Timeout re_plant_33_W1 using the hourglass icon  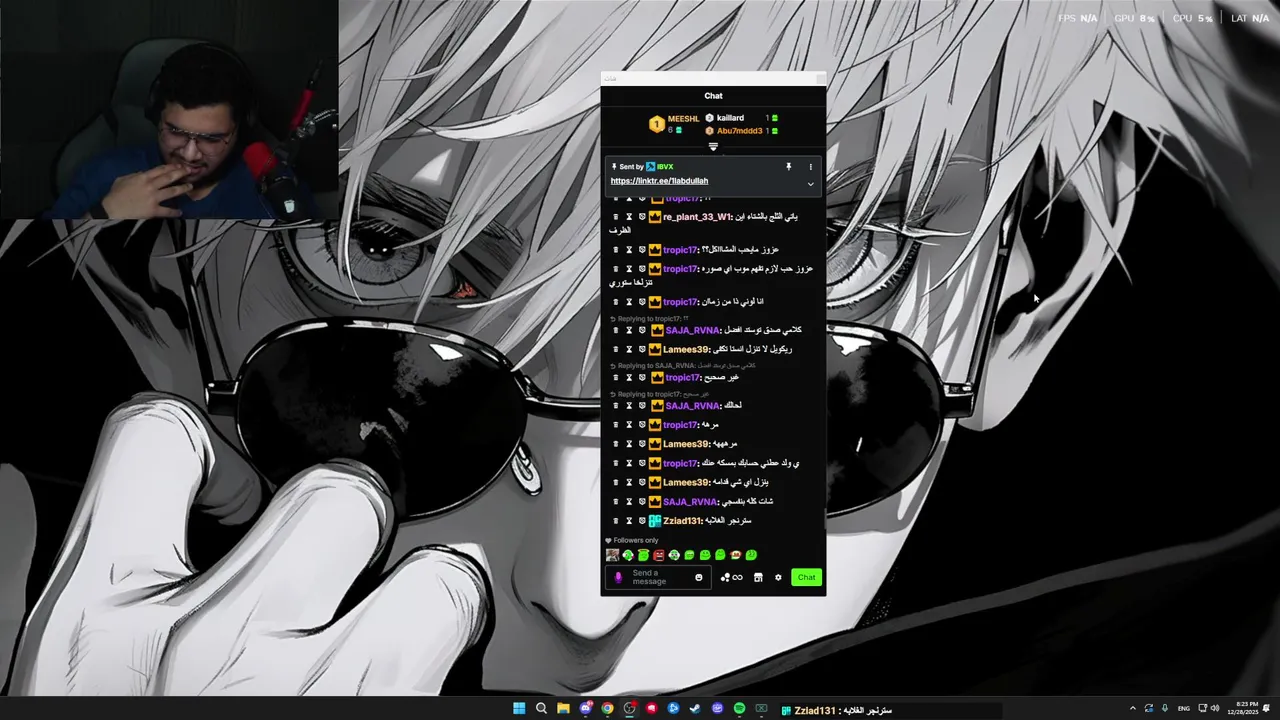[x=629, y=217]
